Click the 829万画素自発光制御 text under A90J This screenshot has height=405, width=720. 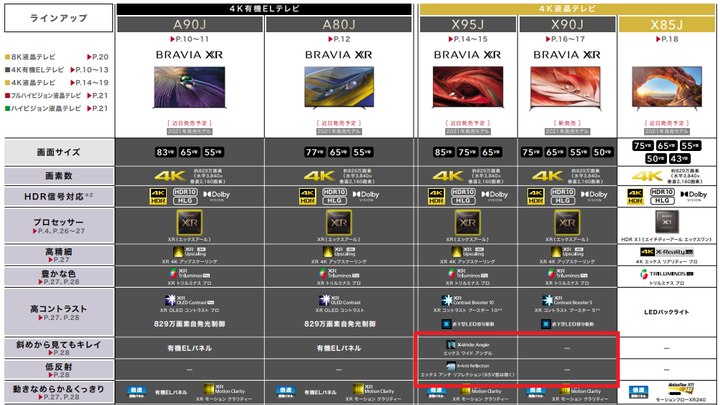pos(189,324)
